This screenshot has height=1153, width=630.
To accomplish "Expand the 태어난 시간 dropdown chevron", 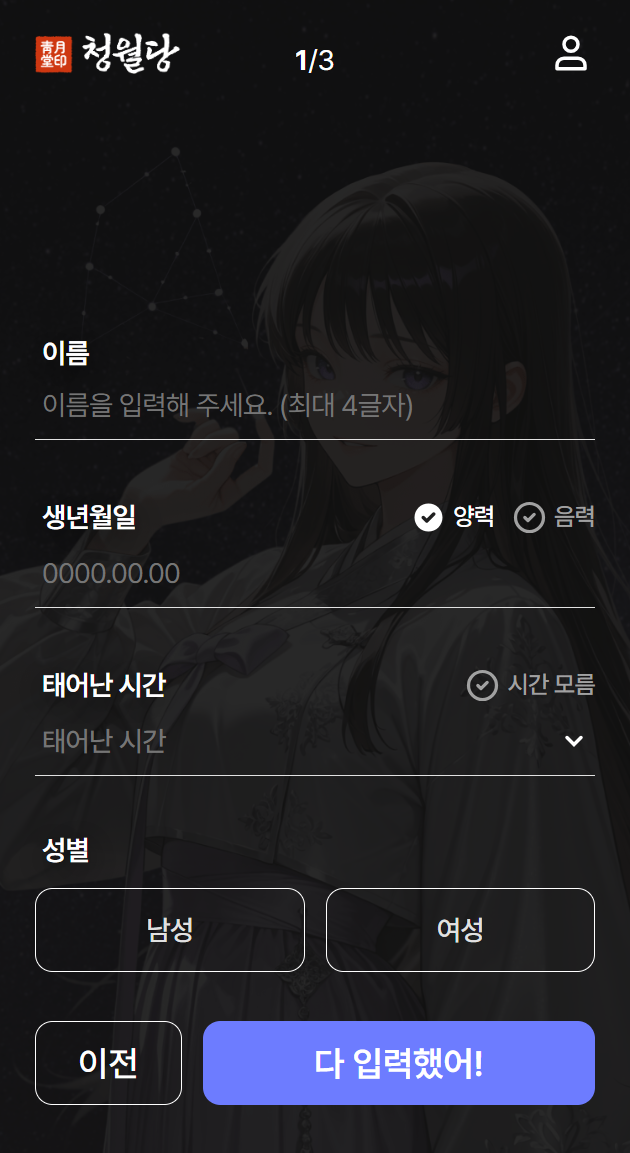I will (573, 741).
